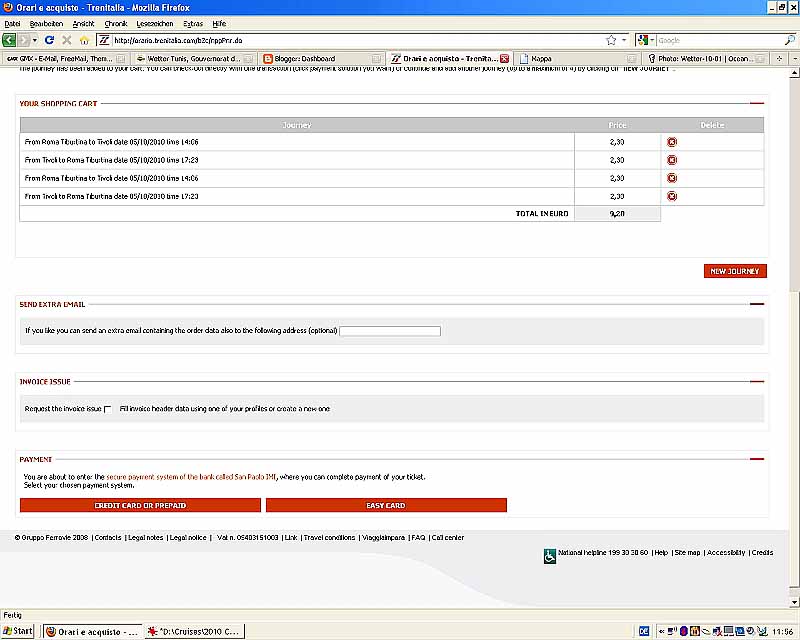Select the Orari e acquisto taskbar button

[x=92, y=632]
